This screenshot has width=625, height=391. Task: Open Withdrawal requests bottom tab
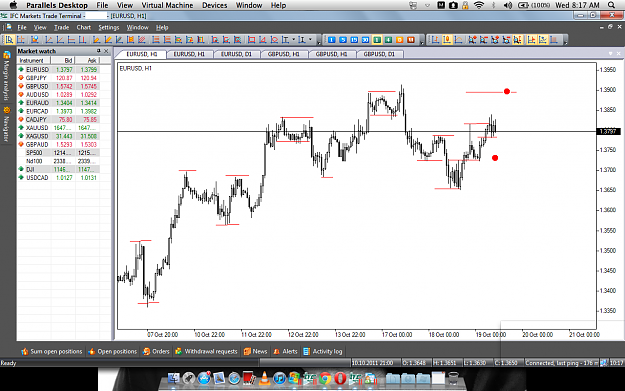click(x=206, y=352)
